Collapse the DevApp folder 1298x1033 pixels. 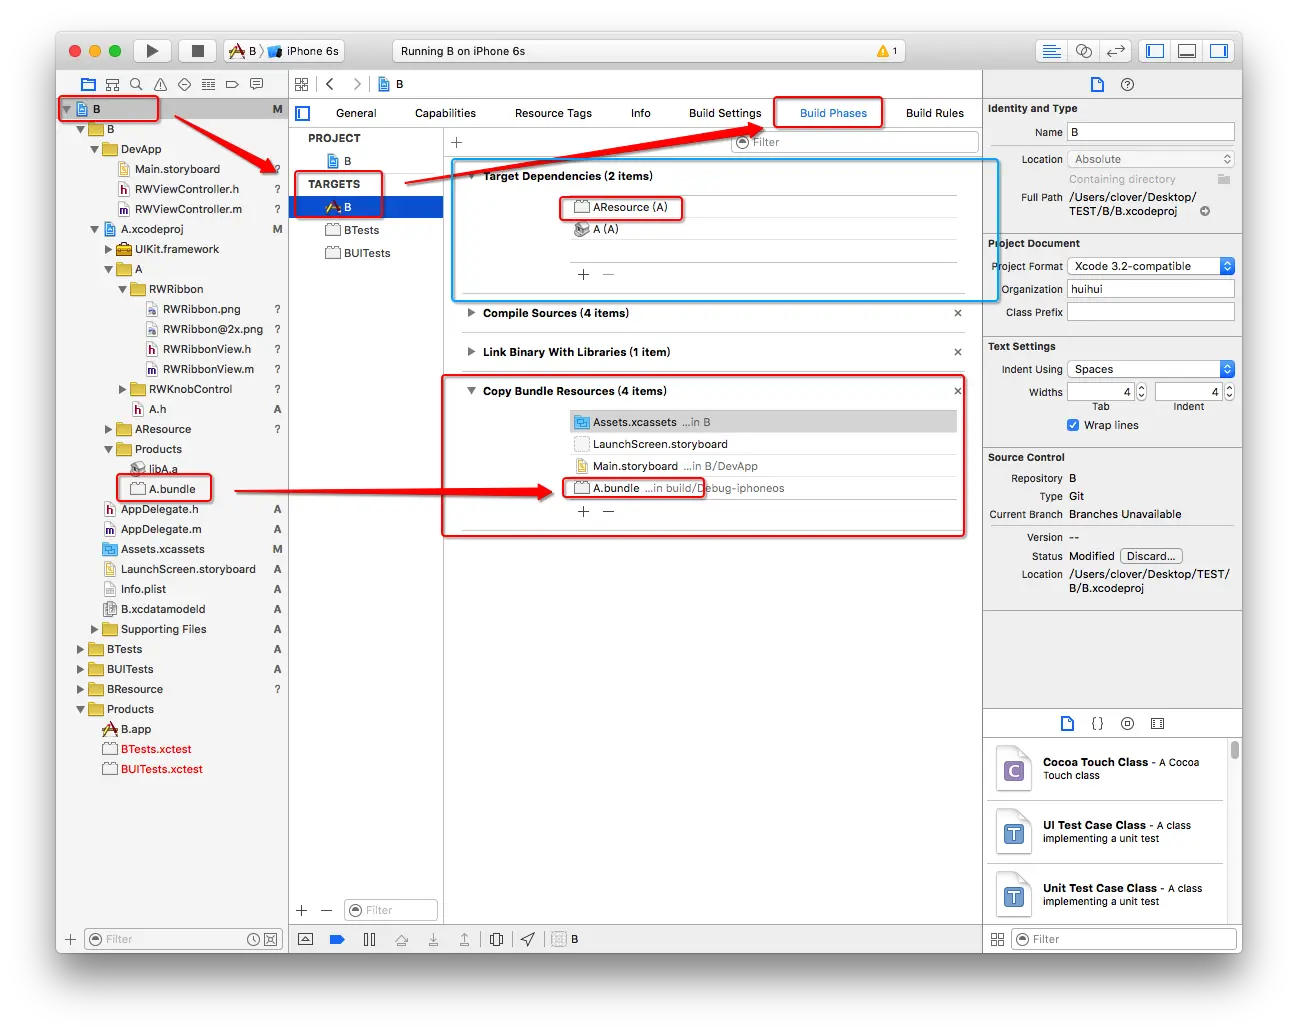tap(95, 149)
